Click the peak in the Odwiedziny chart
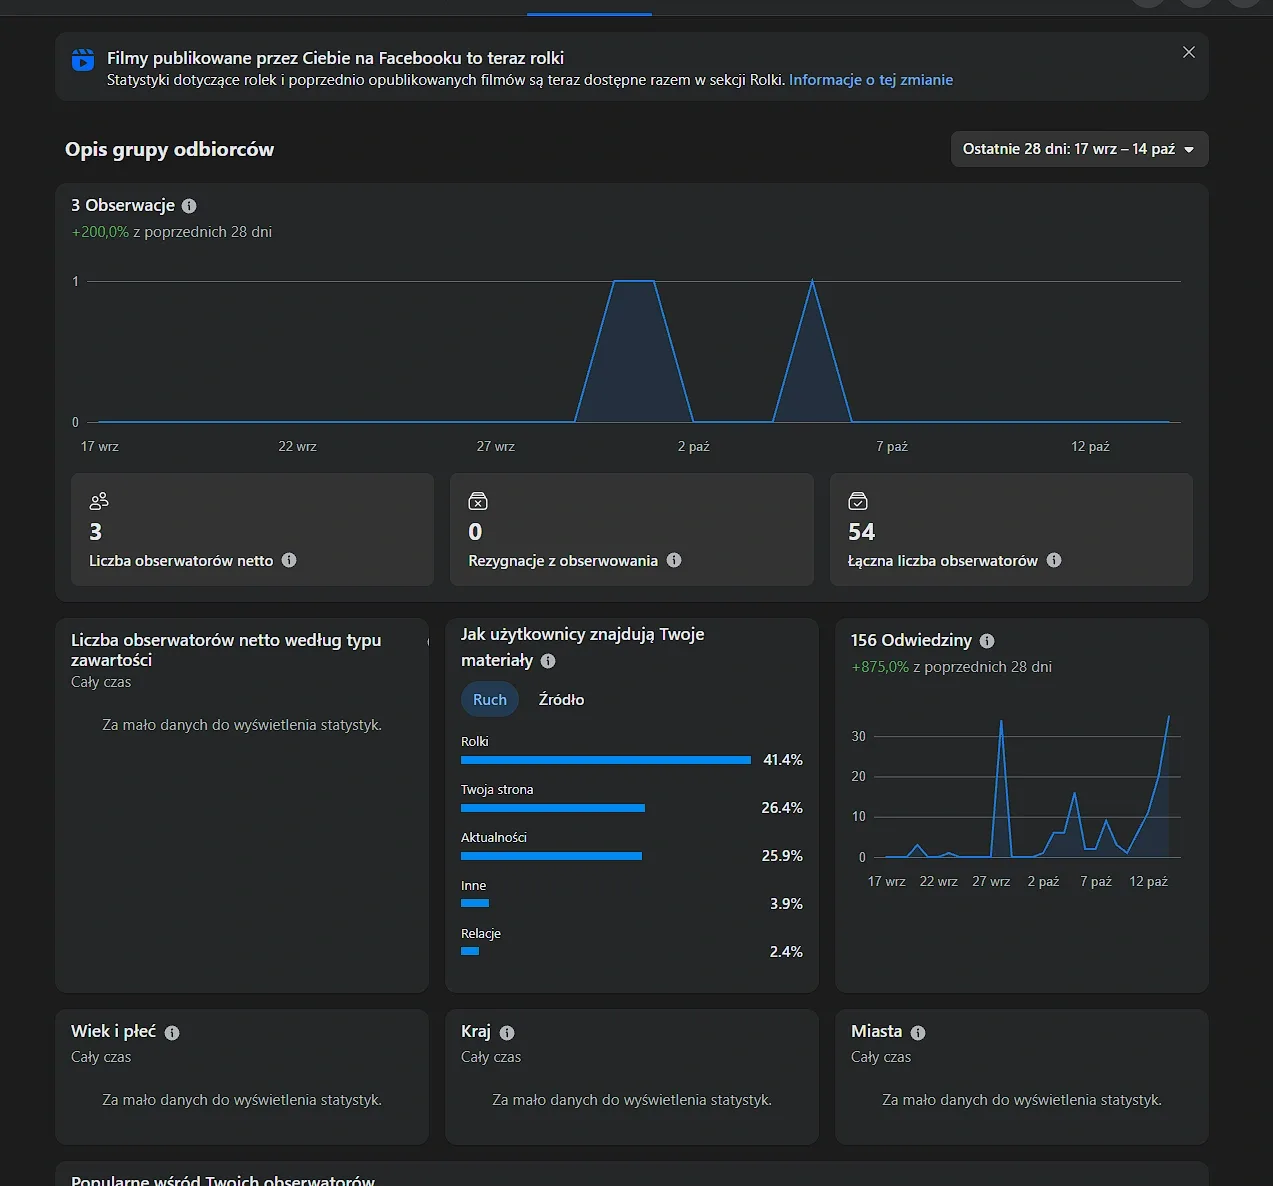Screen dimensions: 1273x1186 1168,716
